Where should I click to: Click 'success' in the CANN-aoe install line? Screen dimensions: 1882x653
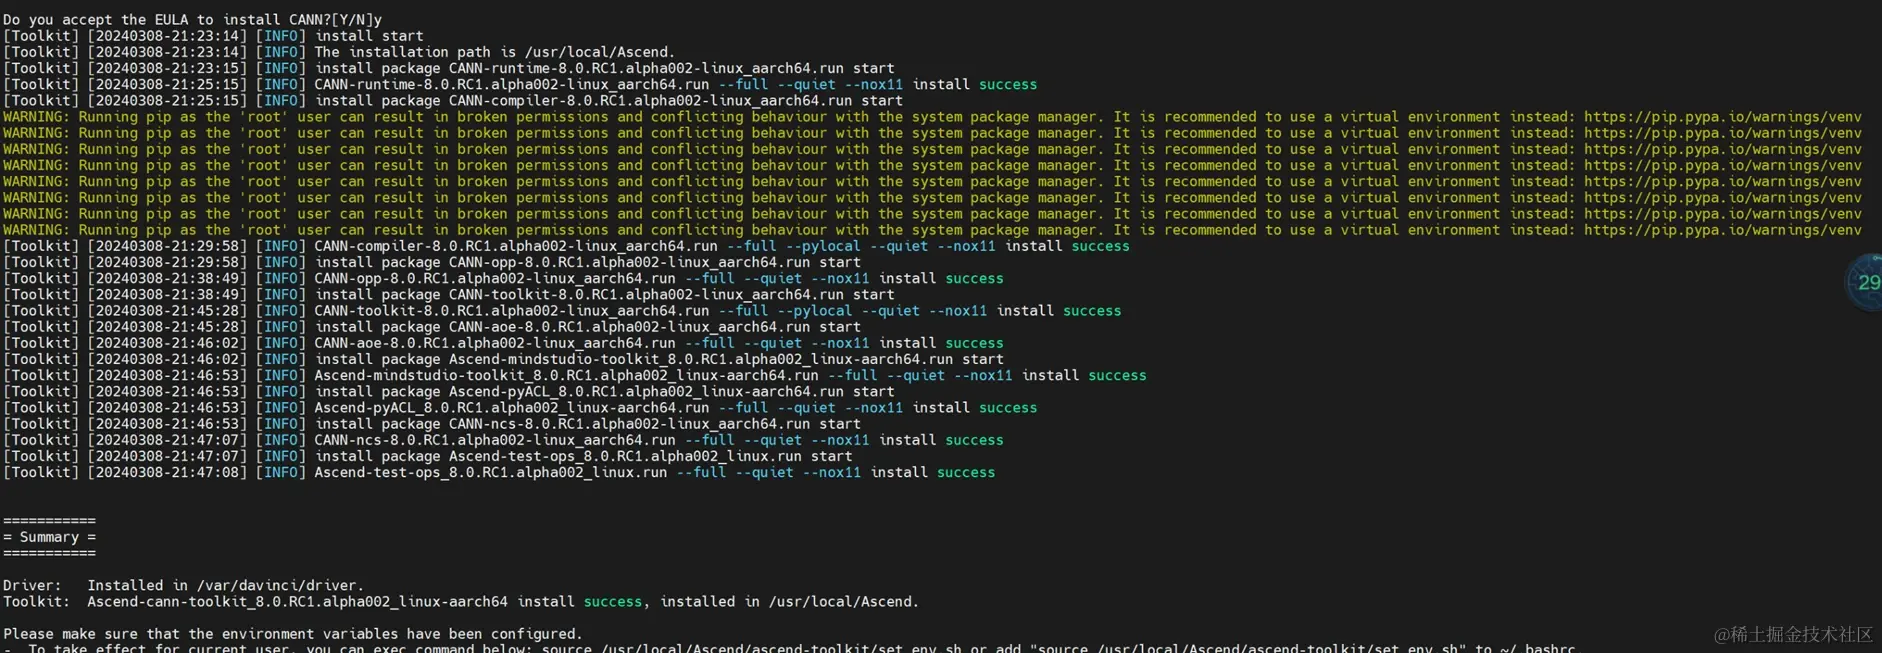coord(974,343)
